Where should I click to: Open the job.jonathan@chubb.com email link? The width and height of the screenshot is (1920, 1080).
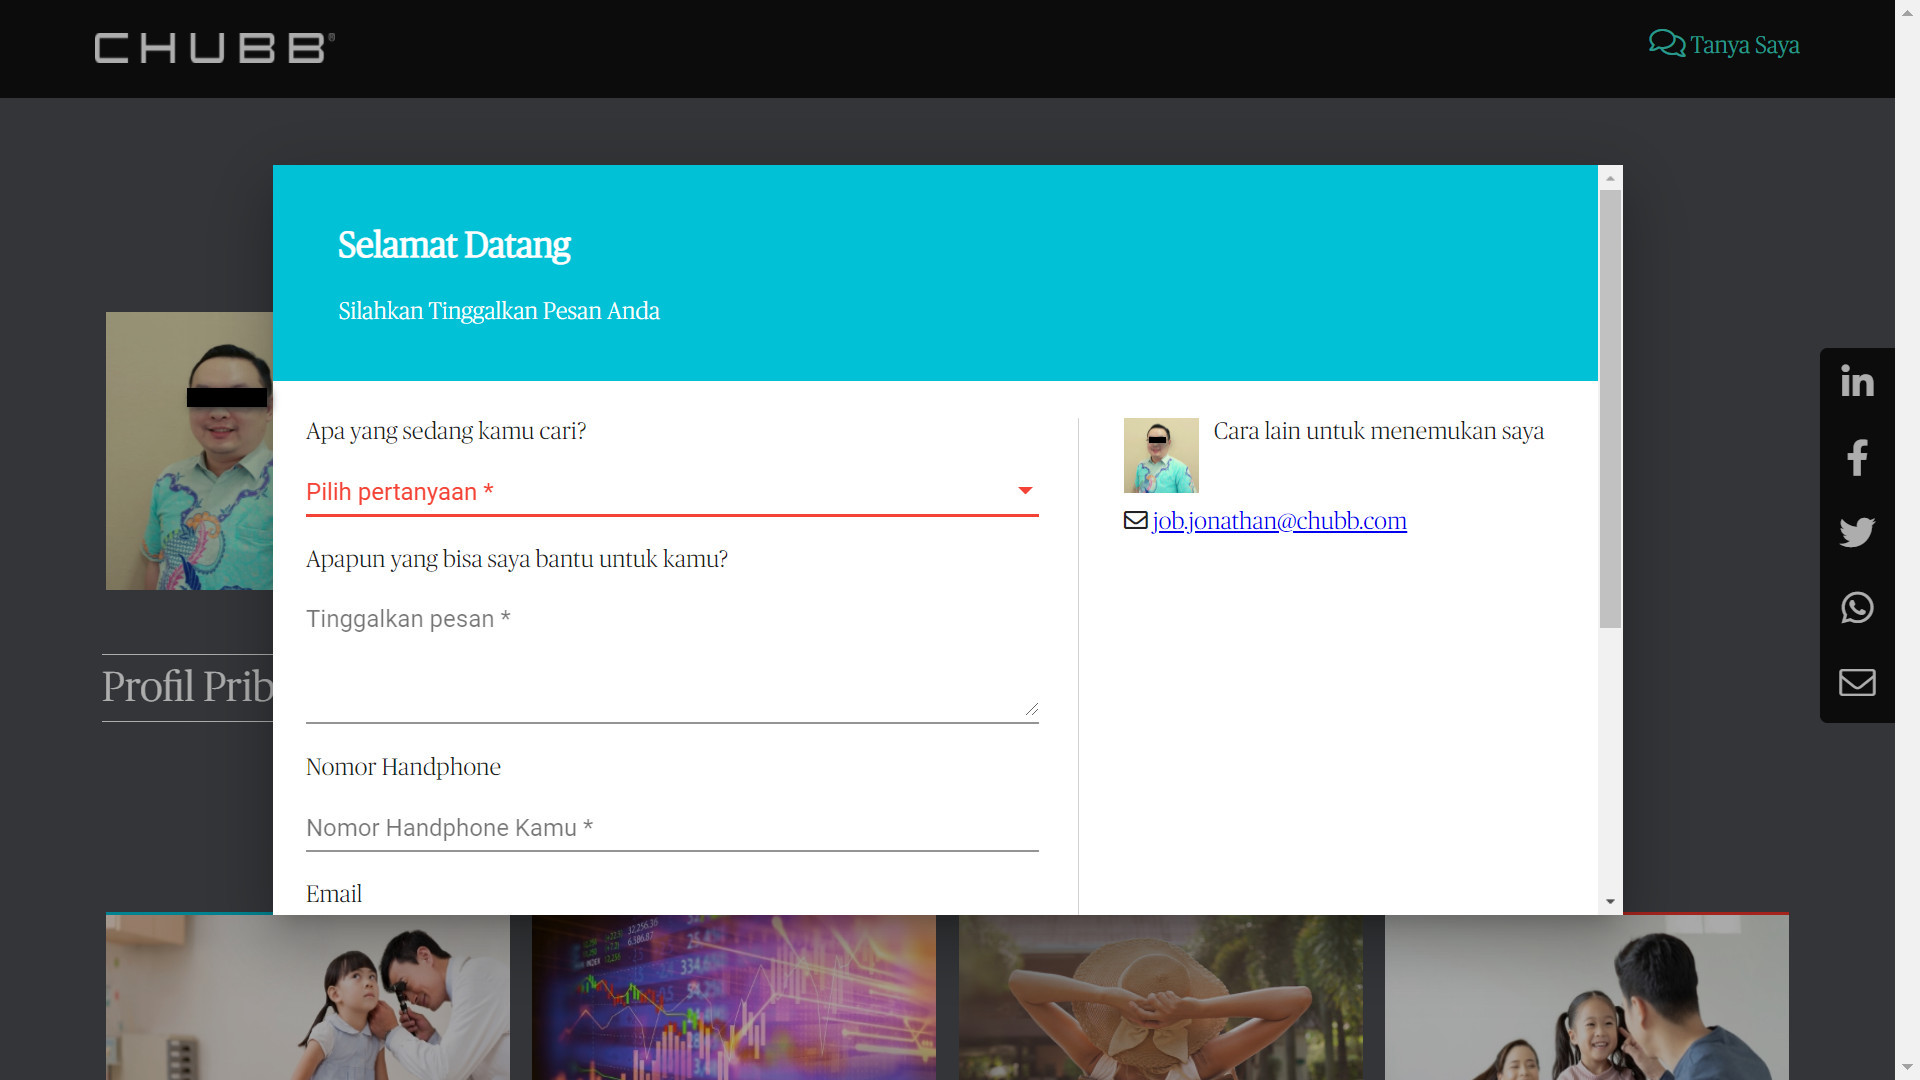point(1279,520)
